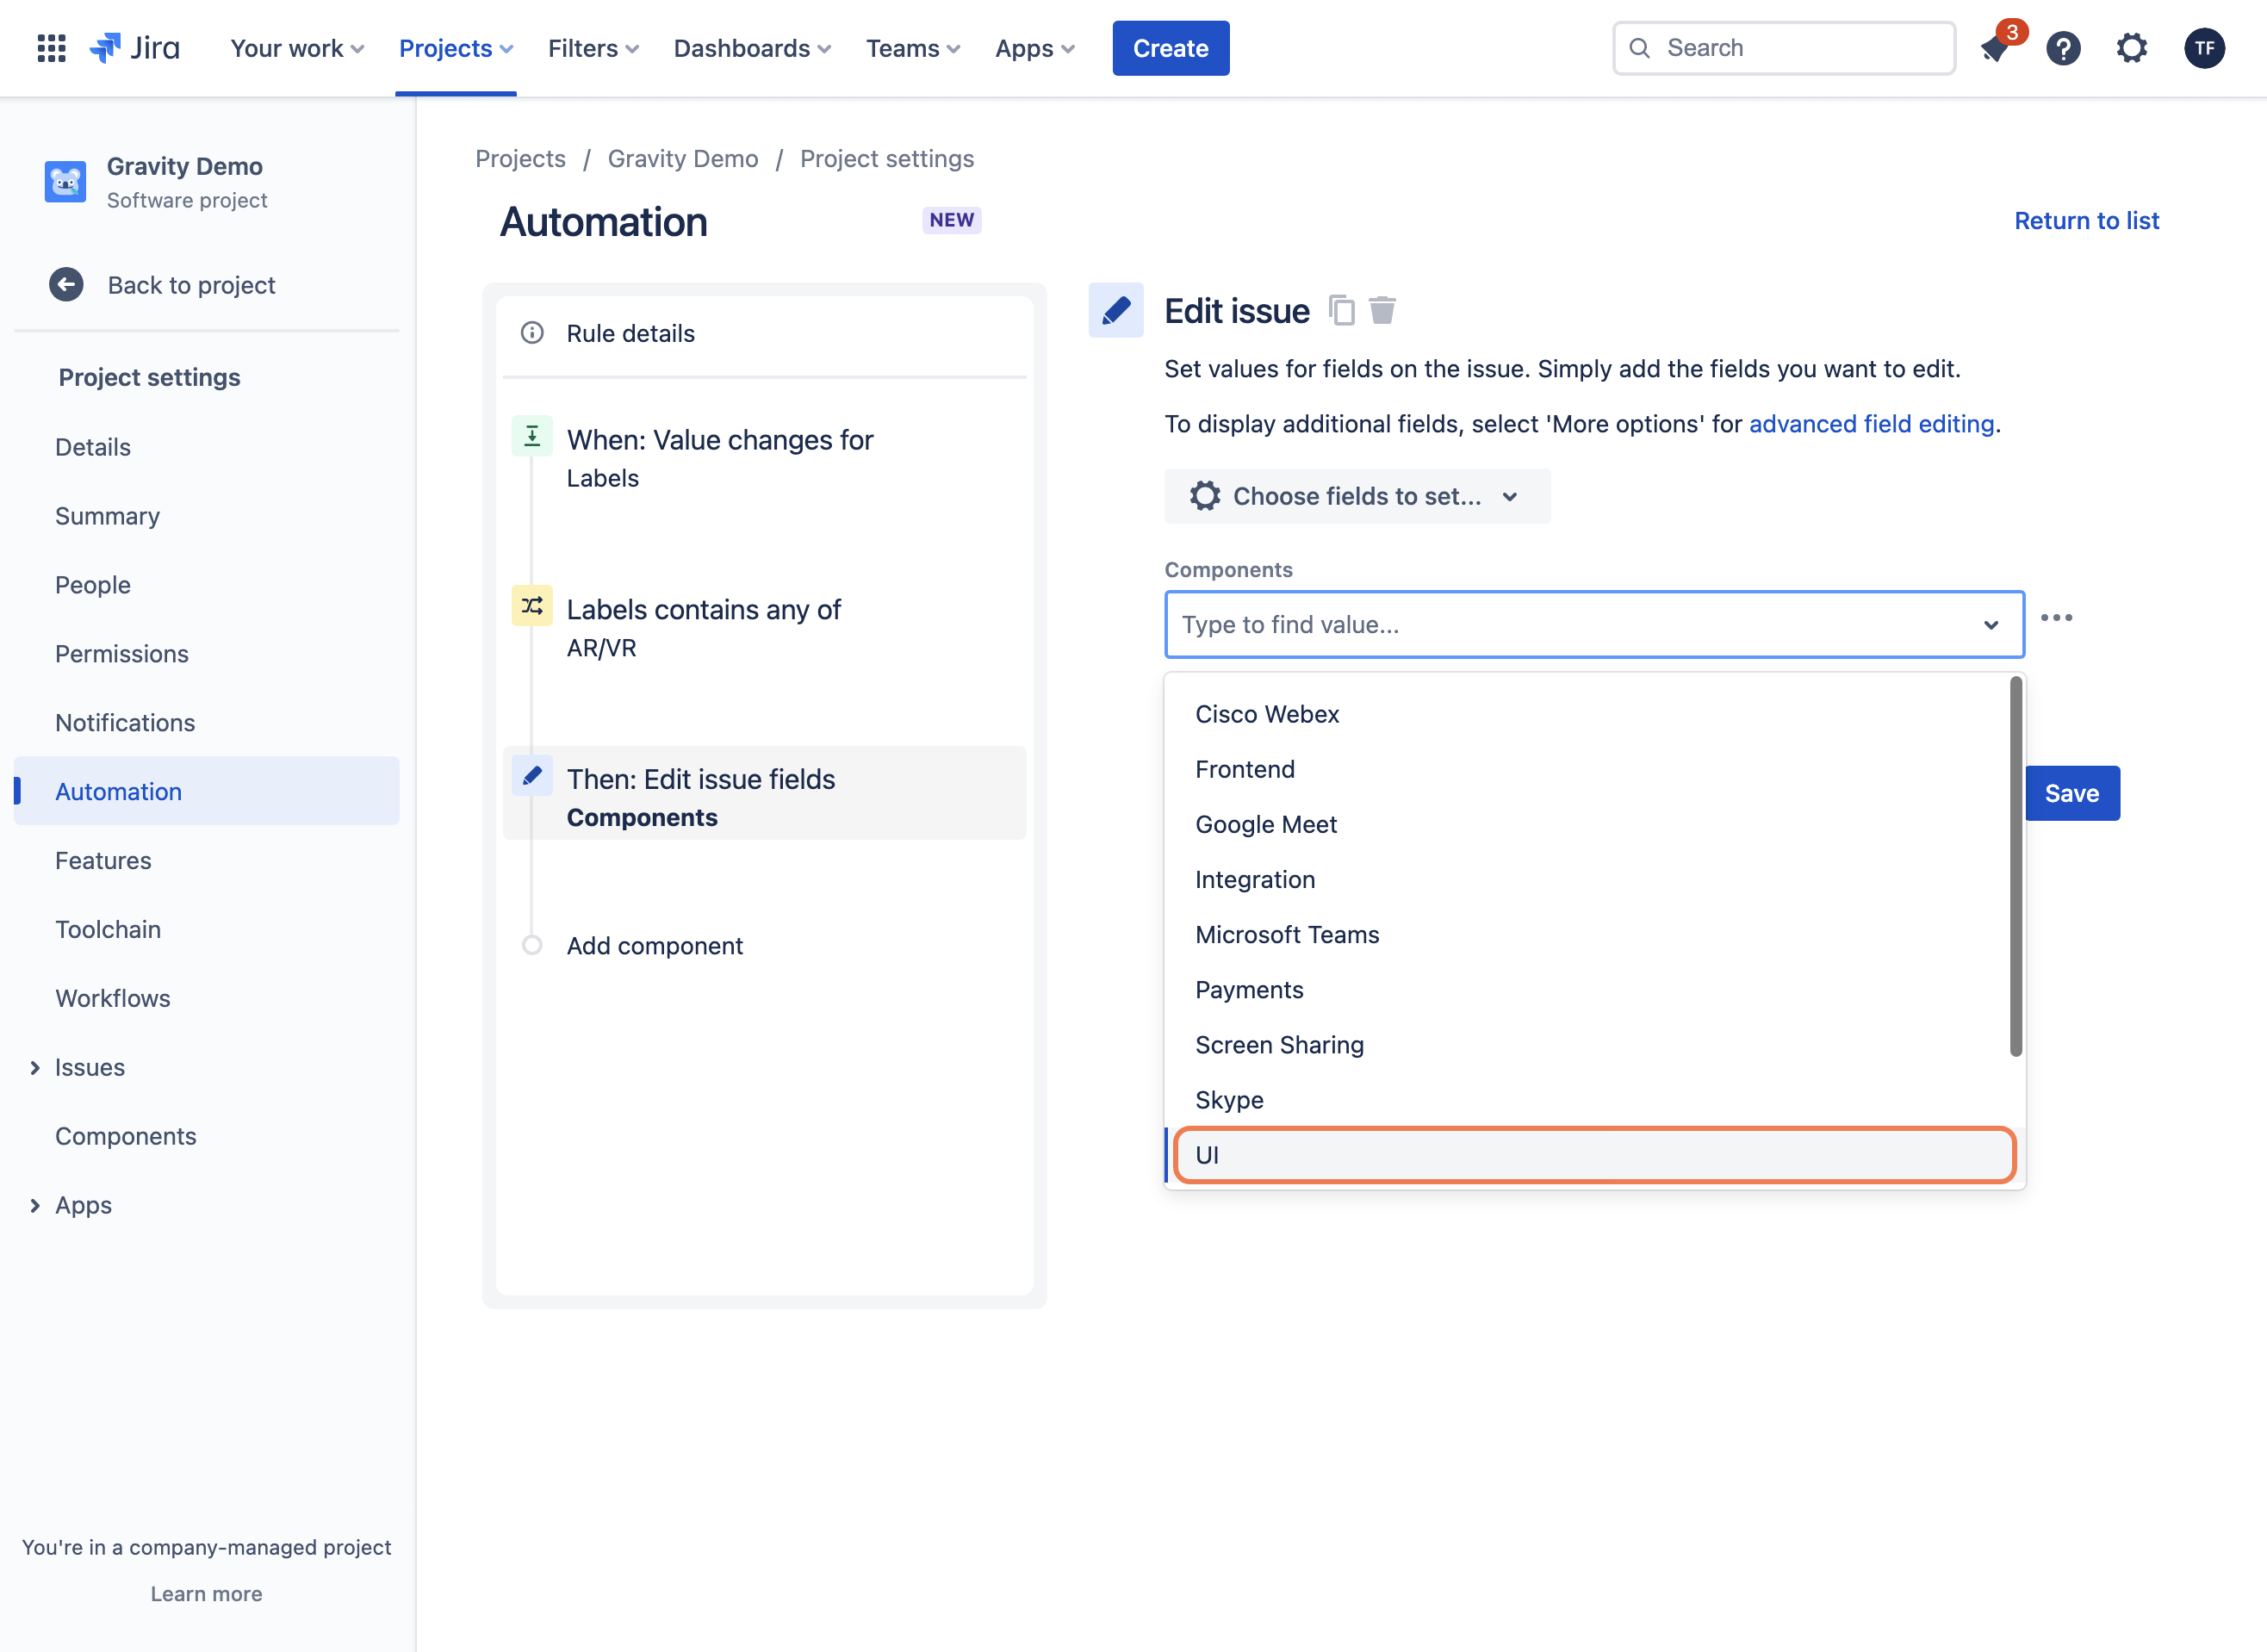This screenshot has height=1652, width=2267.
Task: Open the advanced field editing link
Action: tap(1871, 424)
